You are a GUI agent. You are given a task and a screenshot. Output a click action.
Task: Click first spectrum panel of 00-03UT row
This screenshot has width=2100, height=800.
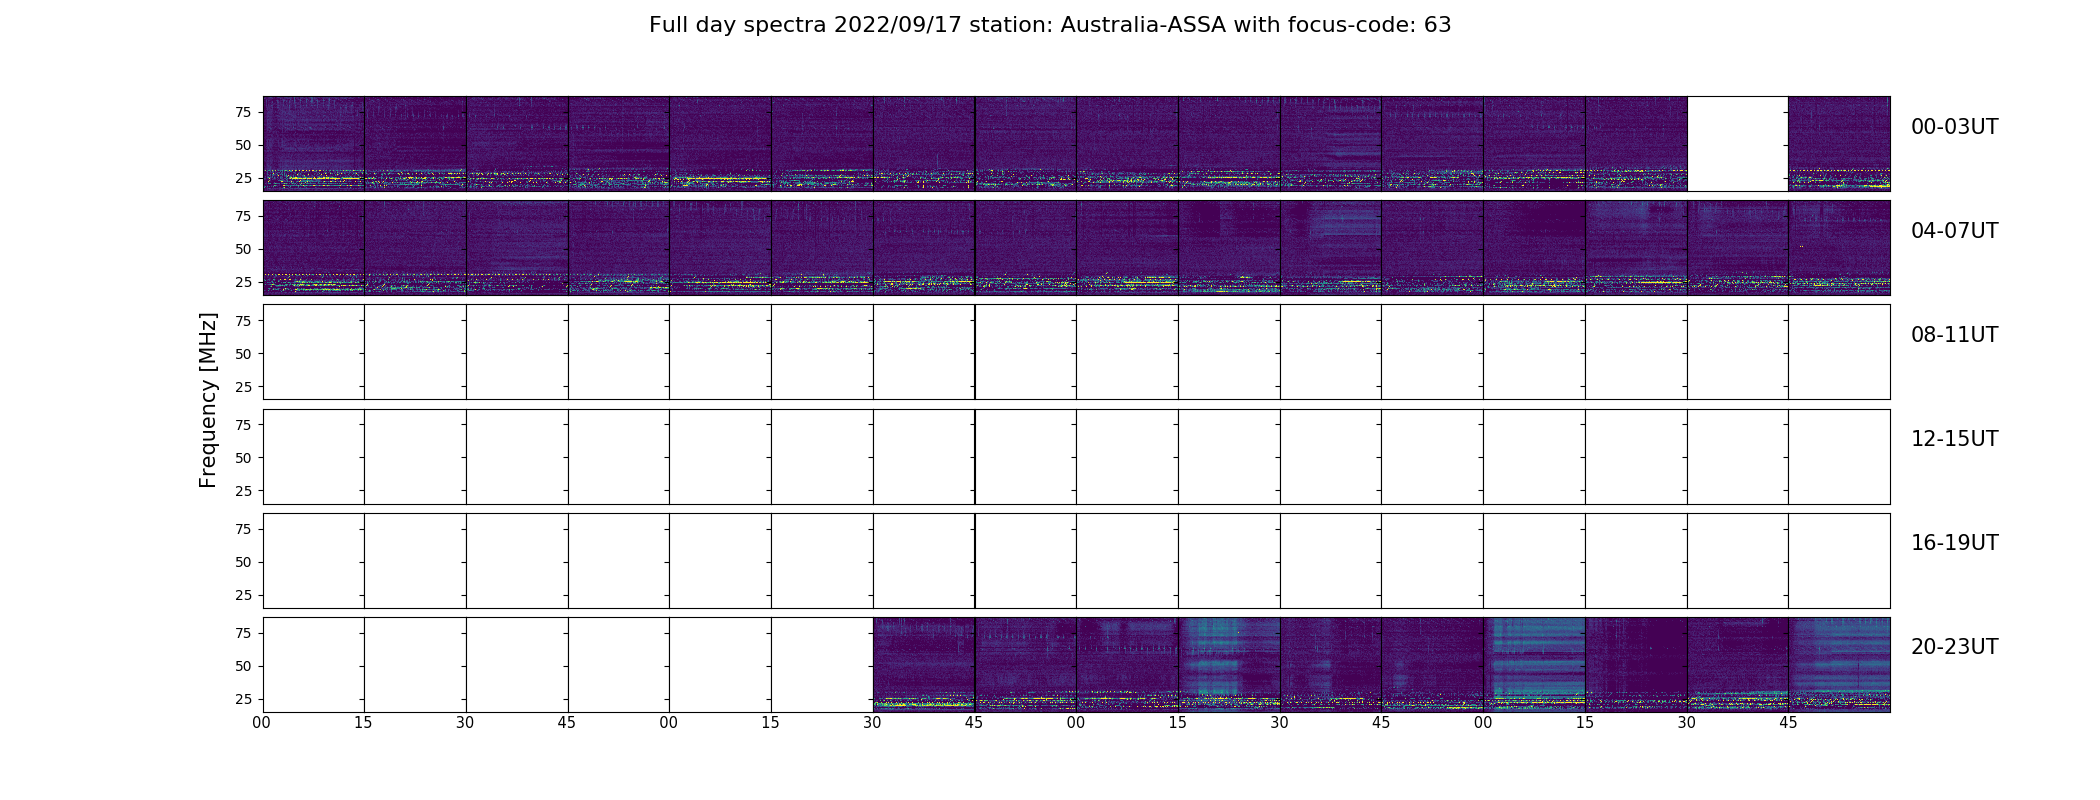pos(314,144)
